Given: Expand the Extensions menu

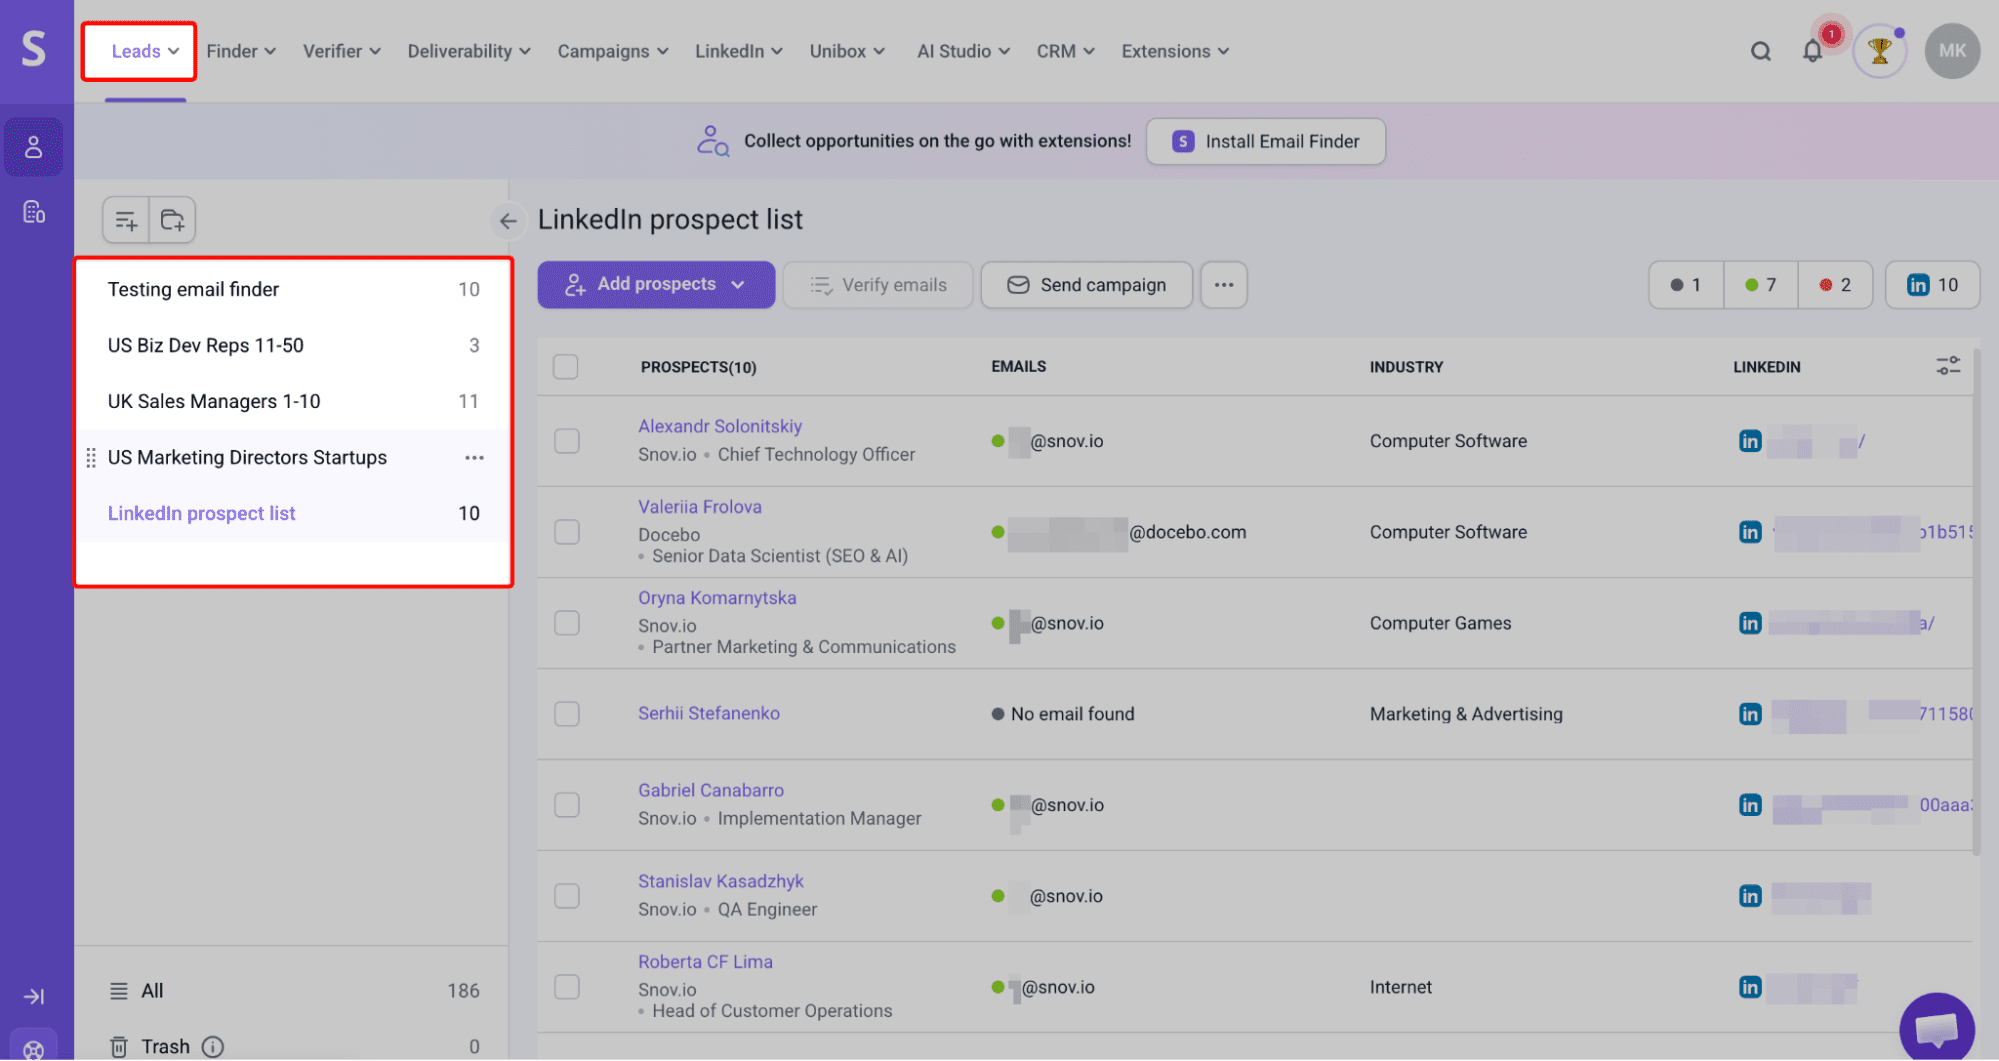Looking at the screenshot, I should pyautogui.click(x=1174, y=52).
